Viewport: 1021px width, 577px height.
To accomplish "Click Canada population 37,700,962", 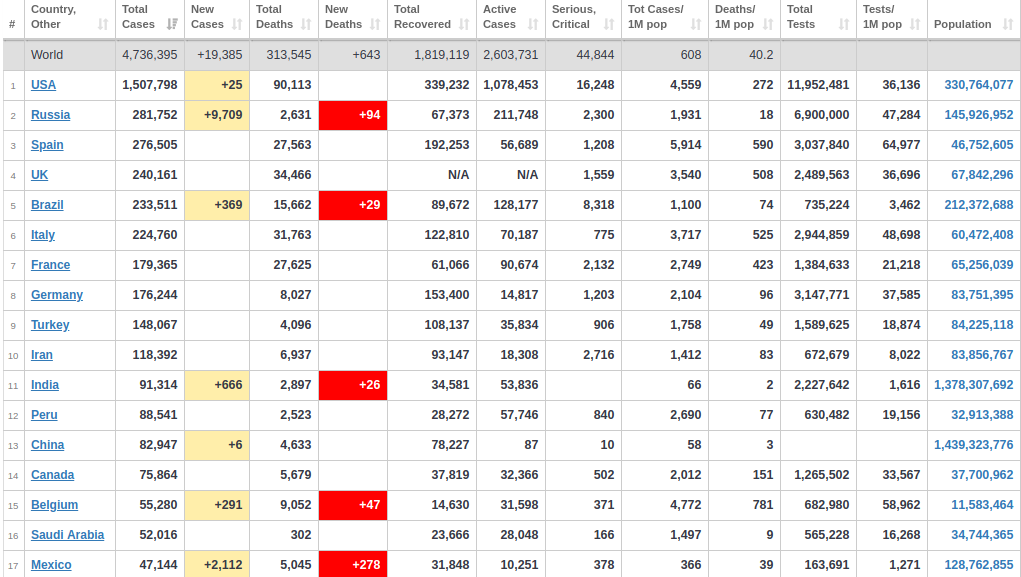I will (982, 474).
